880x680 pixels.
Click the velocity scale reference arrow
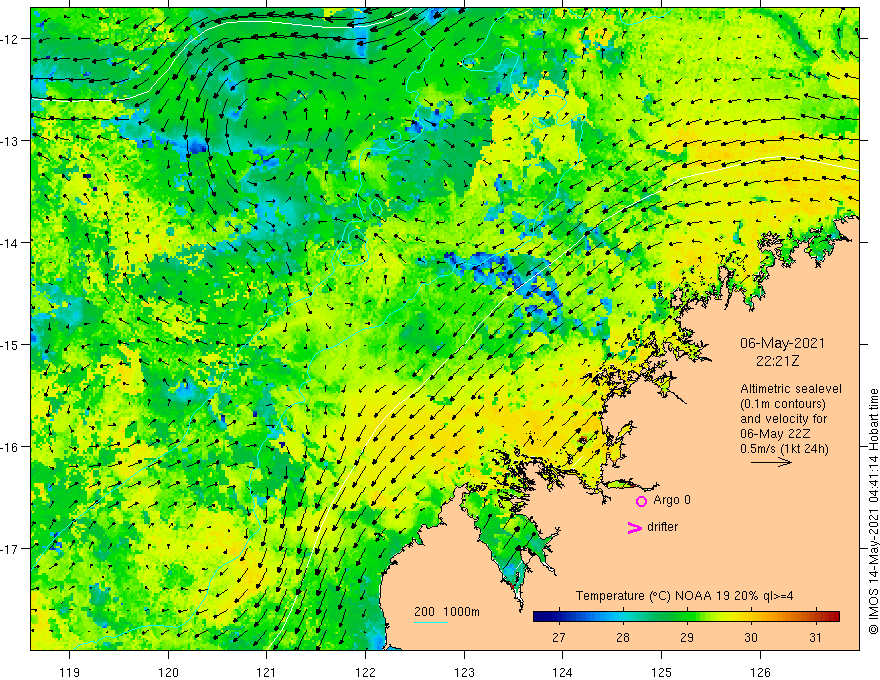coord(771,462)
